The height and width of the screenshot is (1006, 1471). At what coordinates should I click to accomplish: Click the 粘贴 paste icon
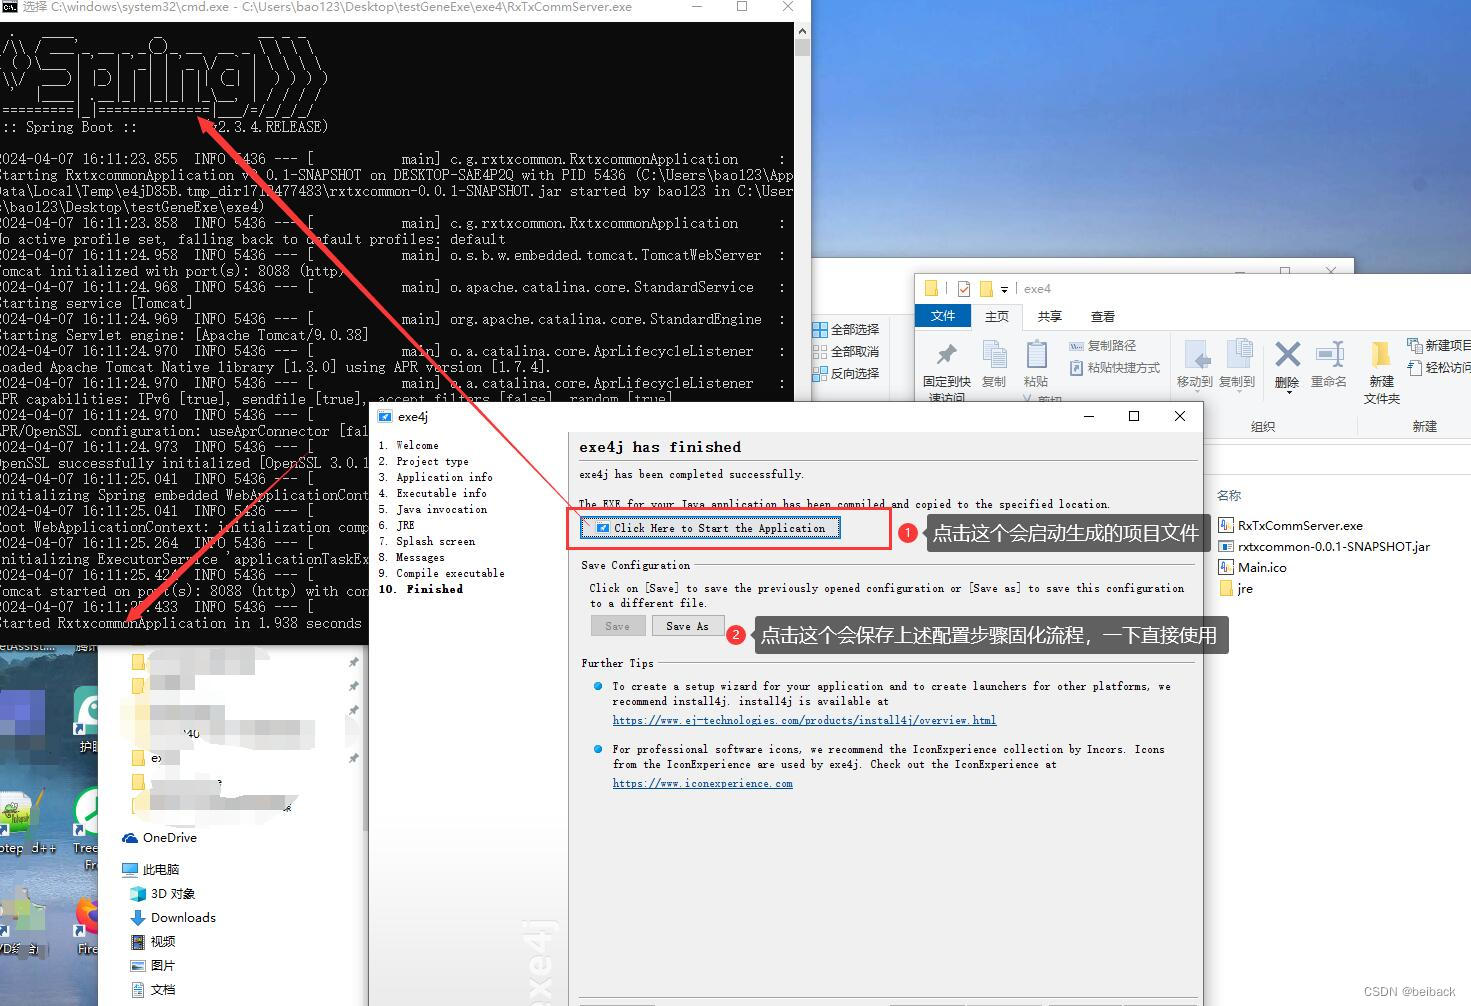1036,355
